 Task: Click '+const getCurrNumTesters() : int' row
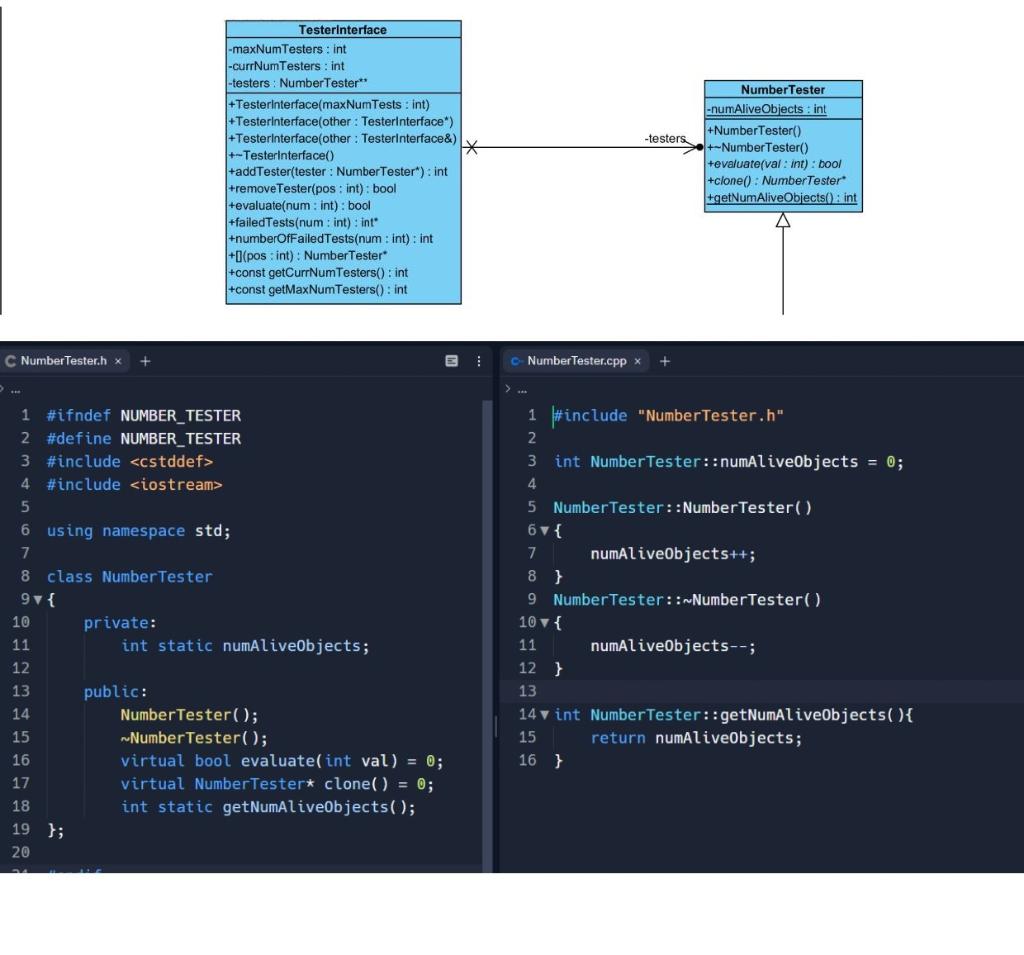pyautogui.click(x=318, y=273)
